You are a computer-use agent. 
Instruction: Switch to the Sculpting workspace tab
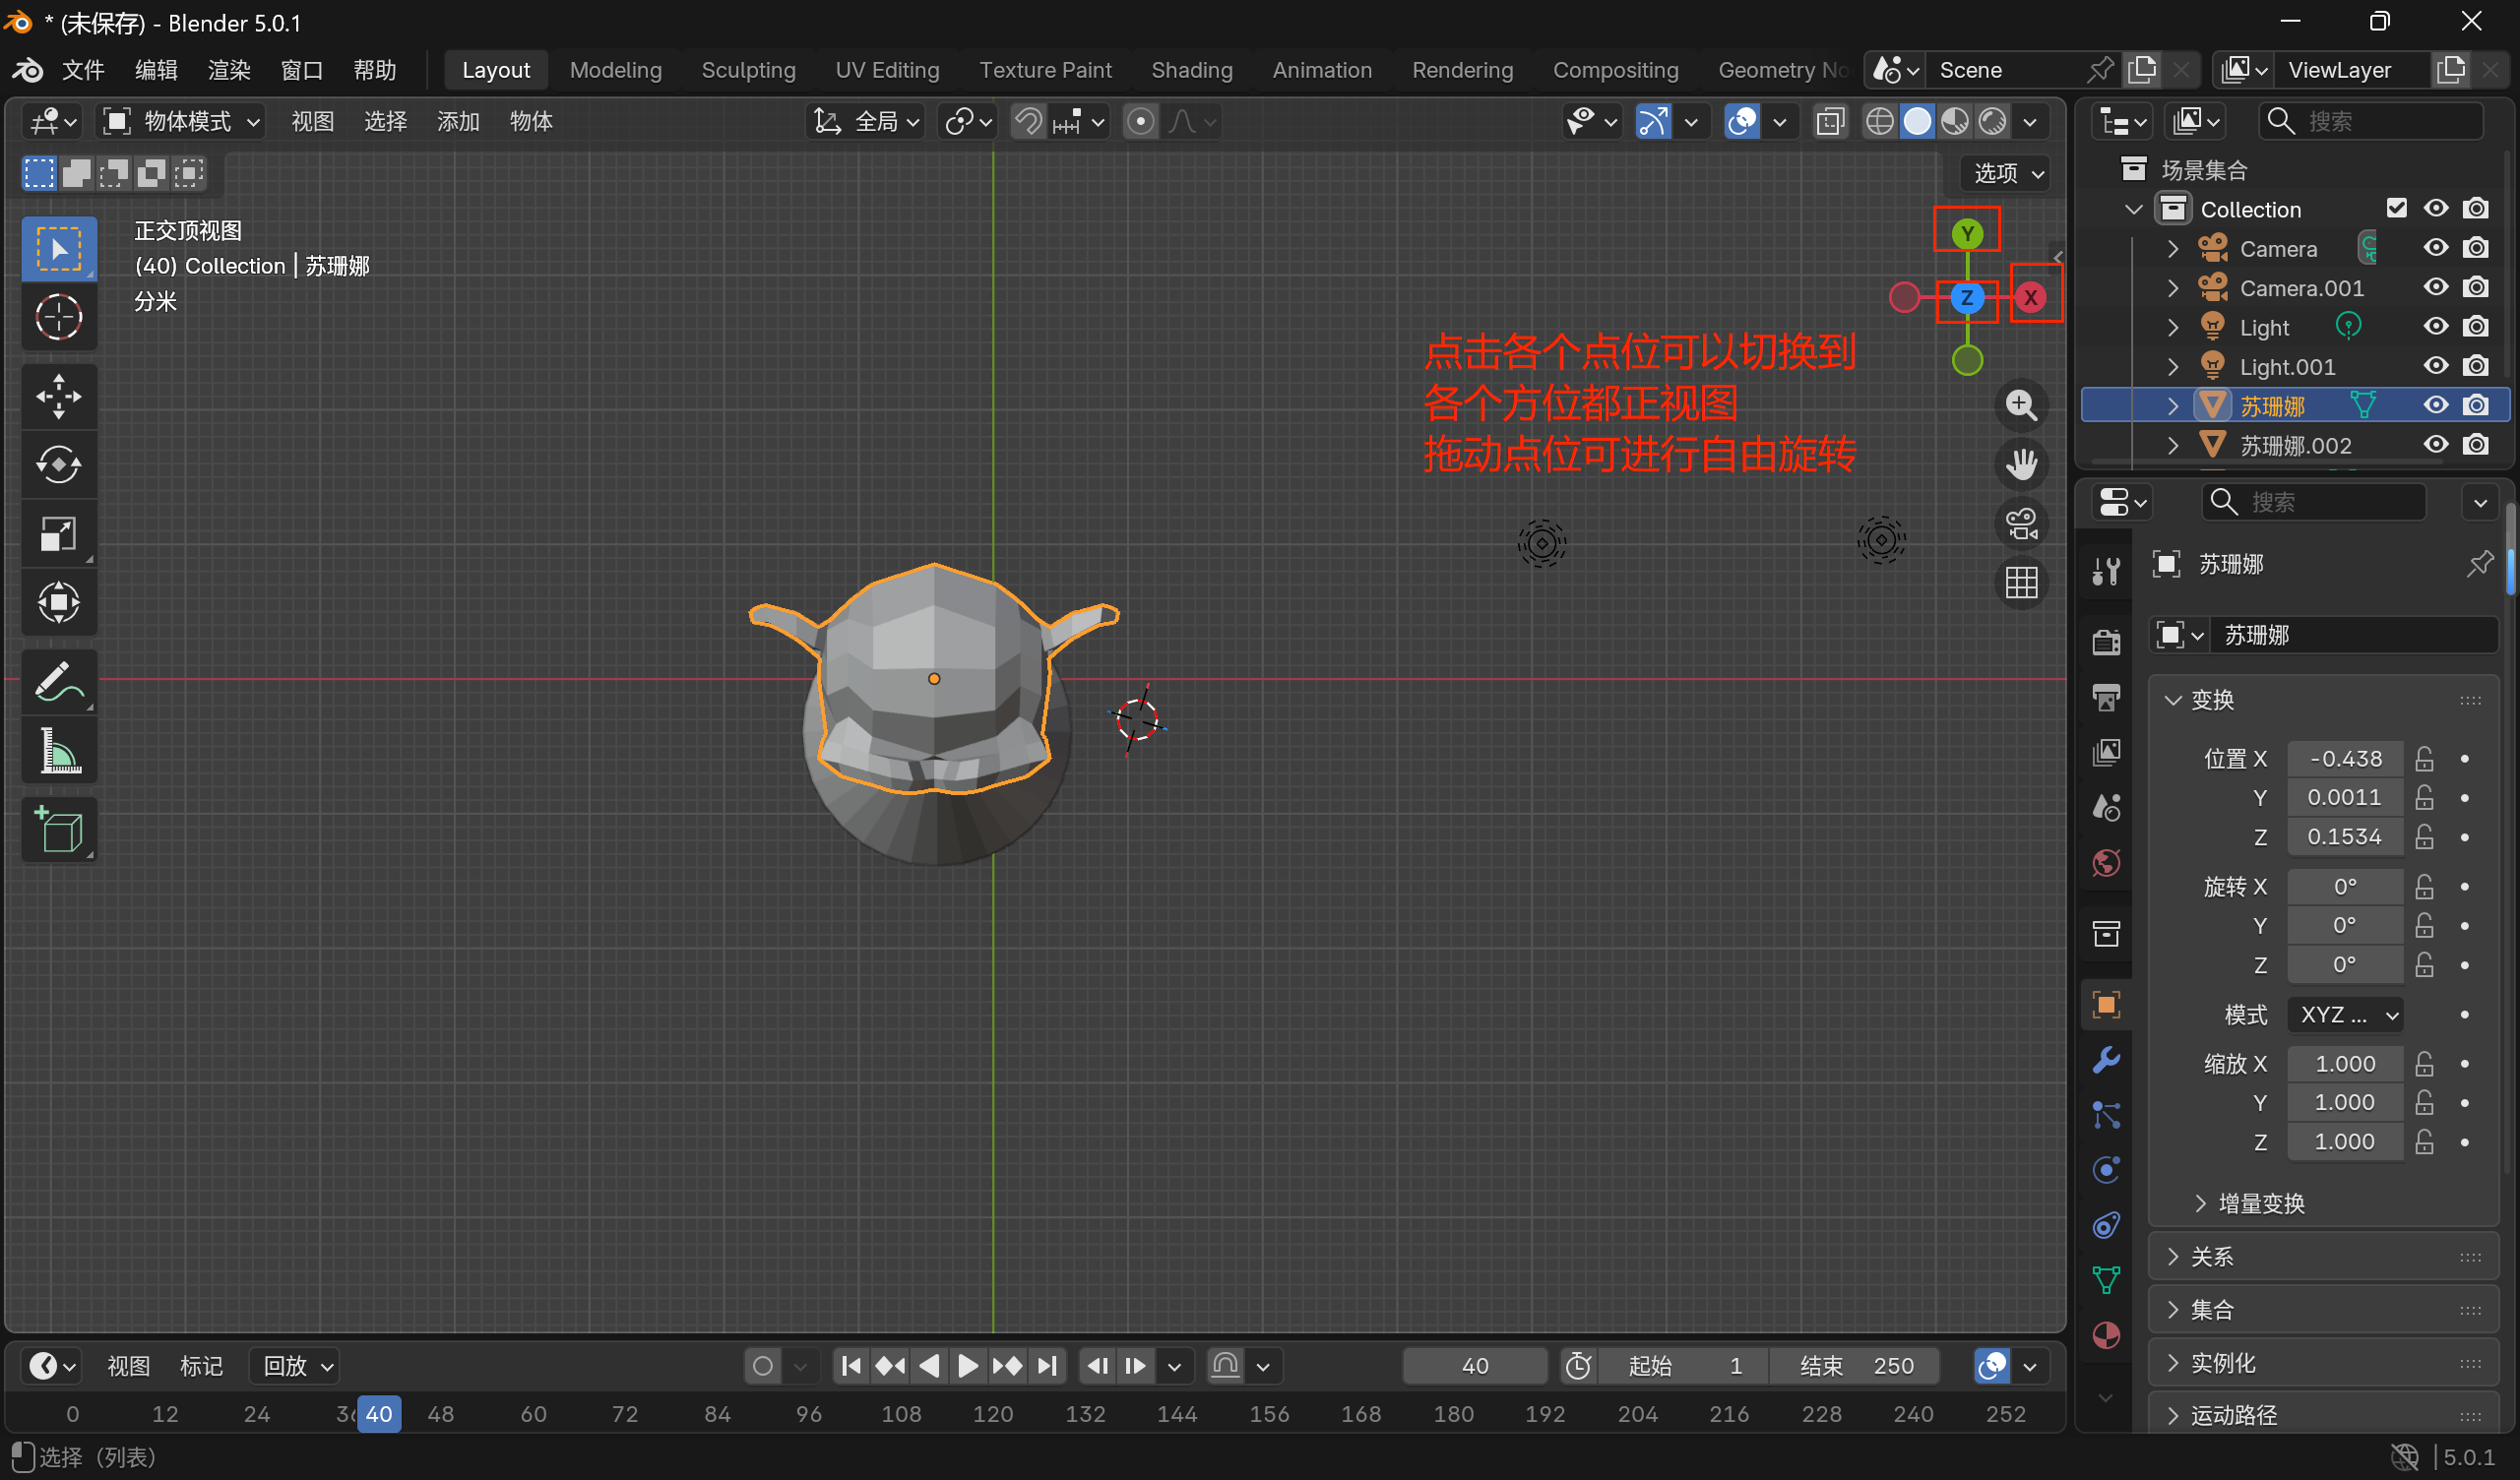click(748, 70)
